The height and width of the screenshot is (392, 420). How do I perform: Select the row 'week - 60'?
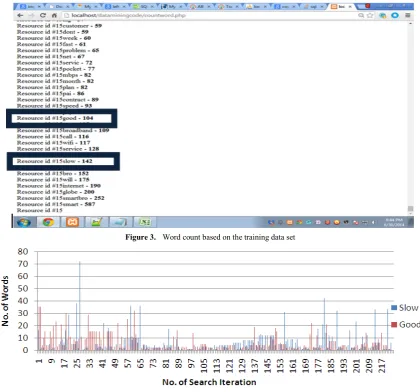(54, 38)
